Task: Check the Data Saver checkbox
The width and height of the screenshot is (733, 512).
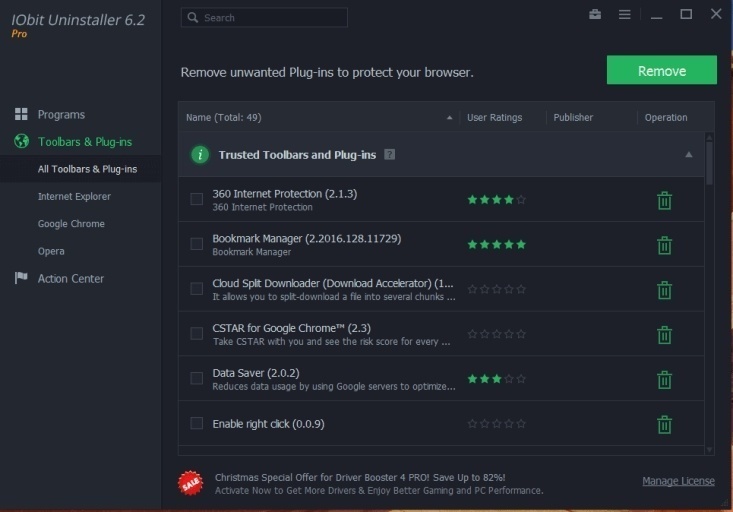Action: (196, 378)
